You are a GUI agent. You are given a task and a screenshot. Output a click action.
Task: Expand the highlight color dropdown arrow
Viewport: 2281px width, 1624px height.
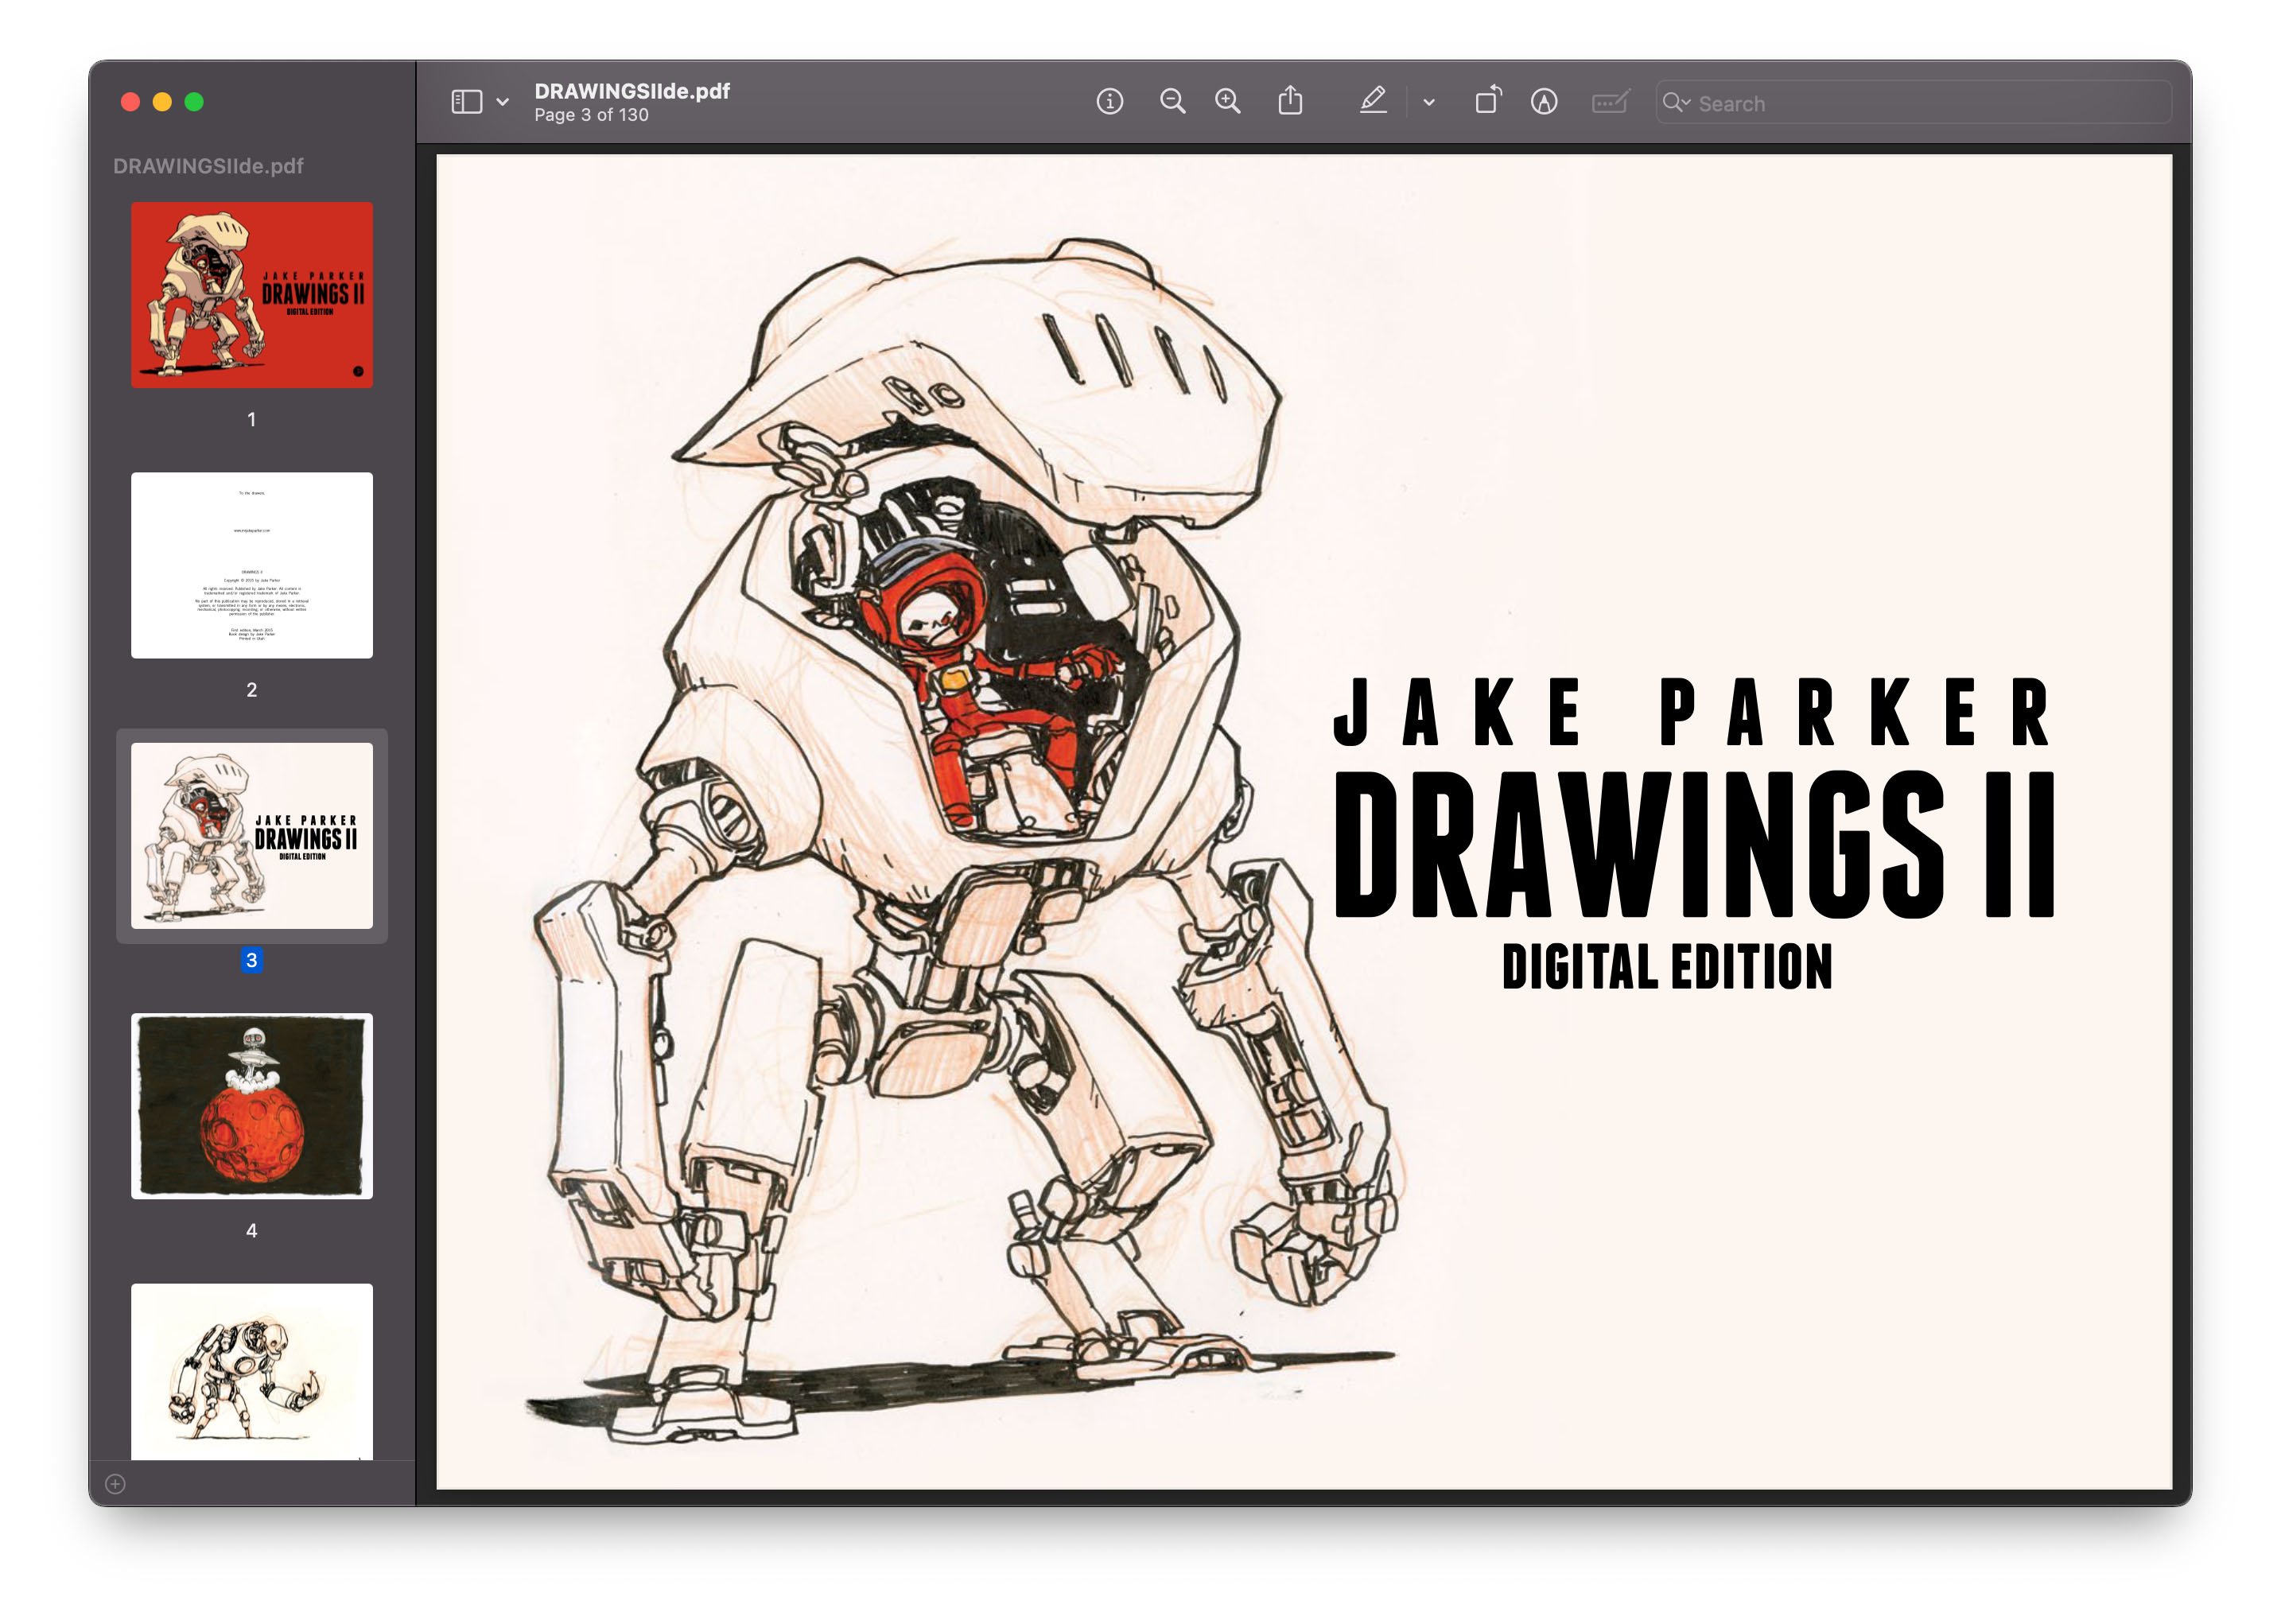1429,102
